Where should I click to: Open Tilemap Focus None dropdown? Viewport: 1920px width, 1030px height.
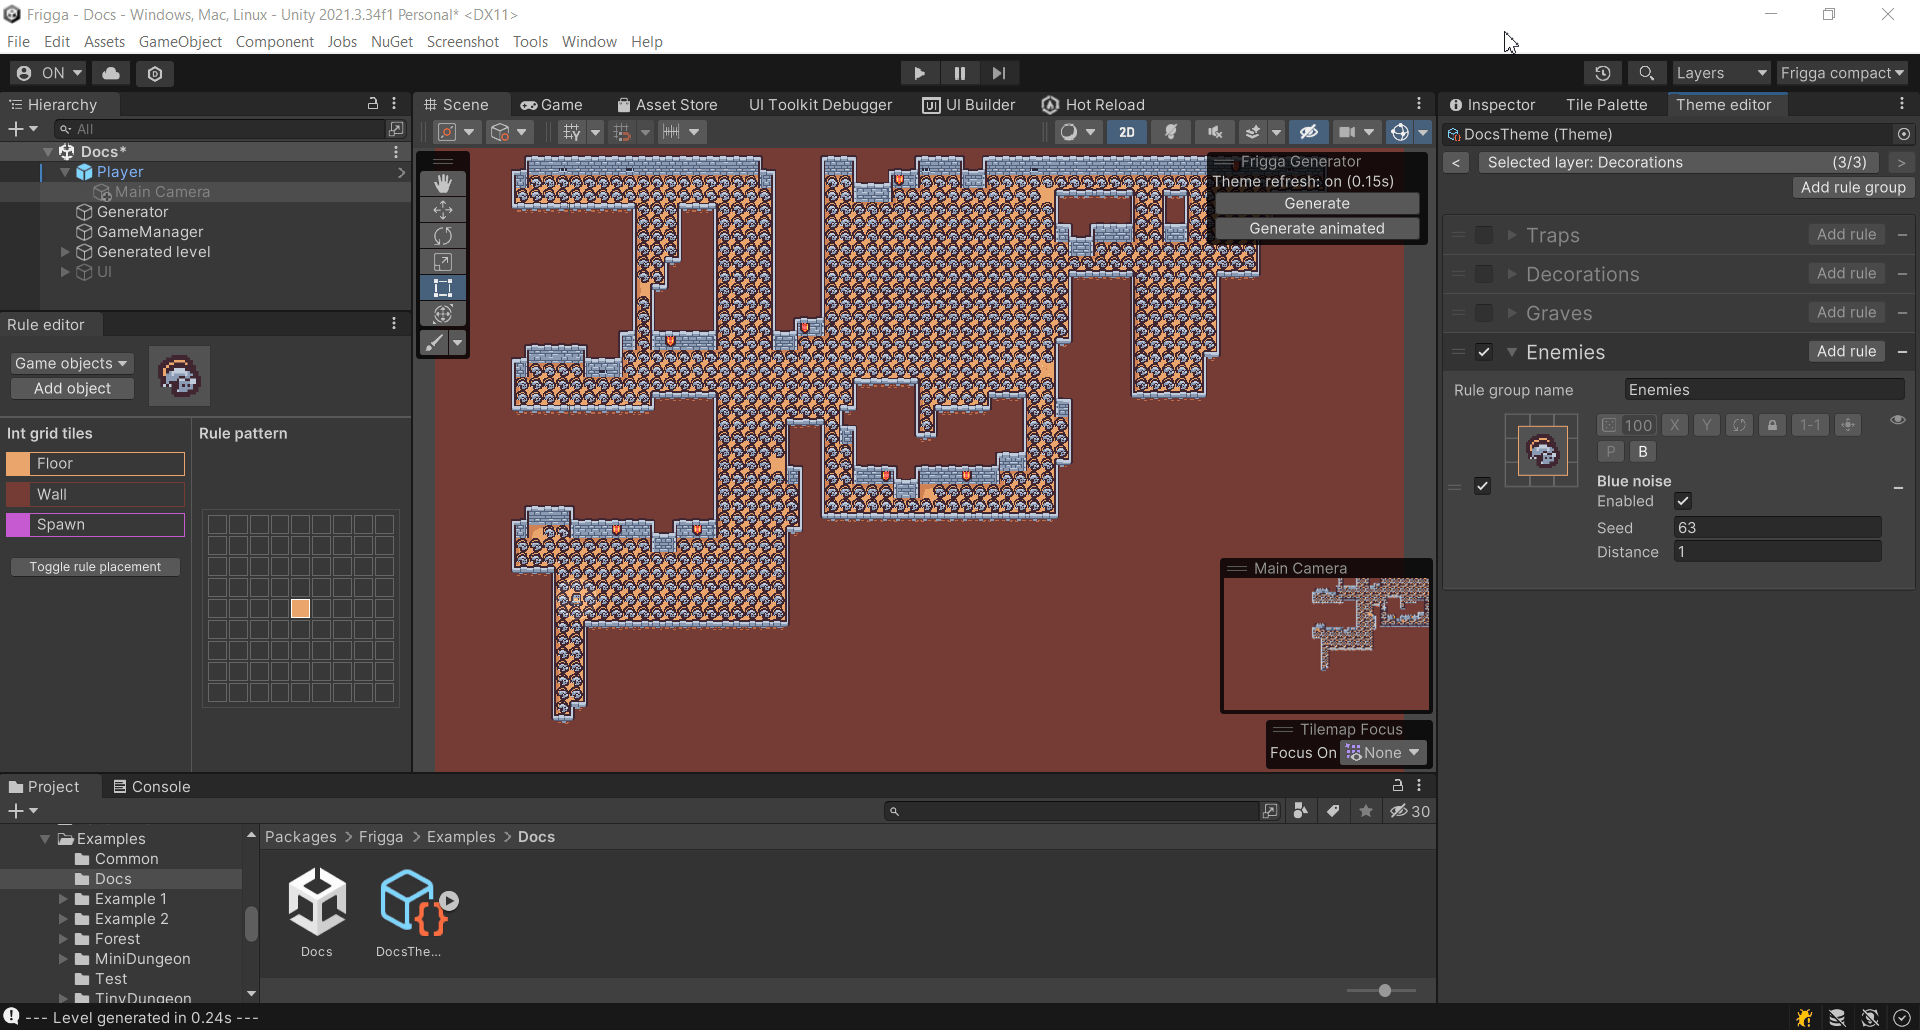[1383, 753]
